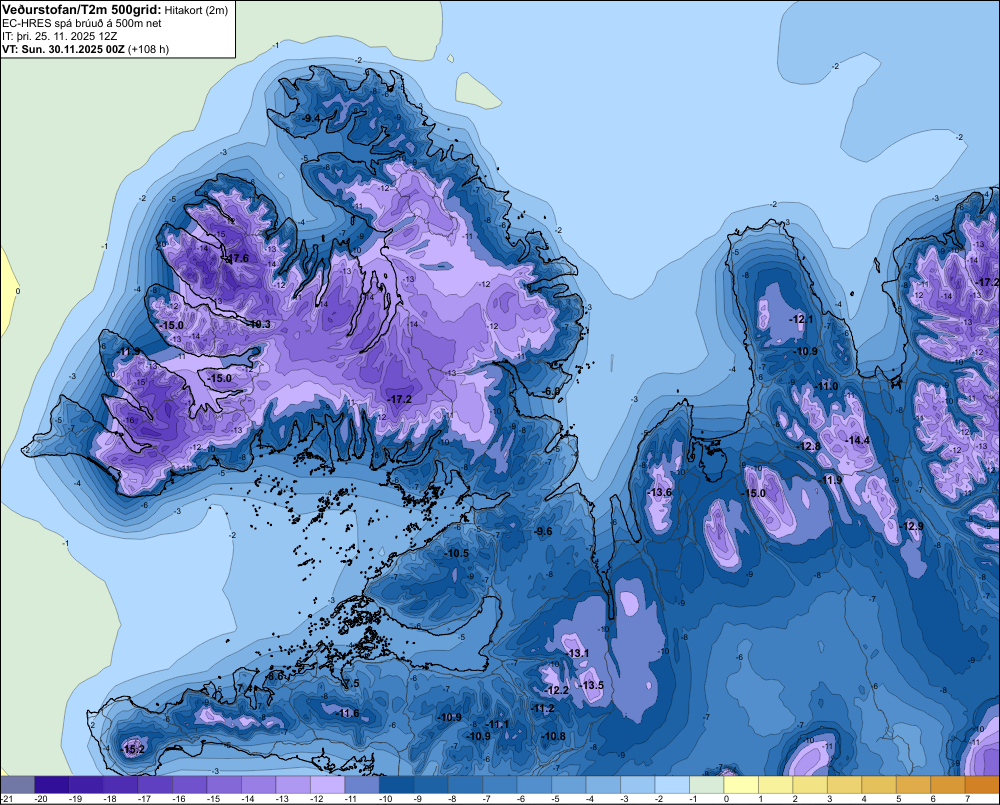The height and width of the screenshot is (805, 1000).
Task: Click the '-9.4' temperature value on the map
Action: click(x=311, y=119)
